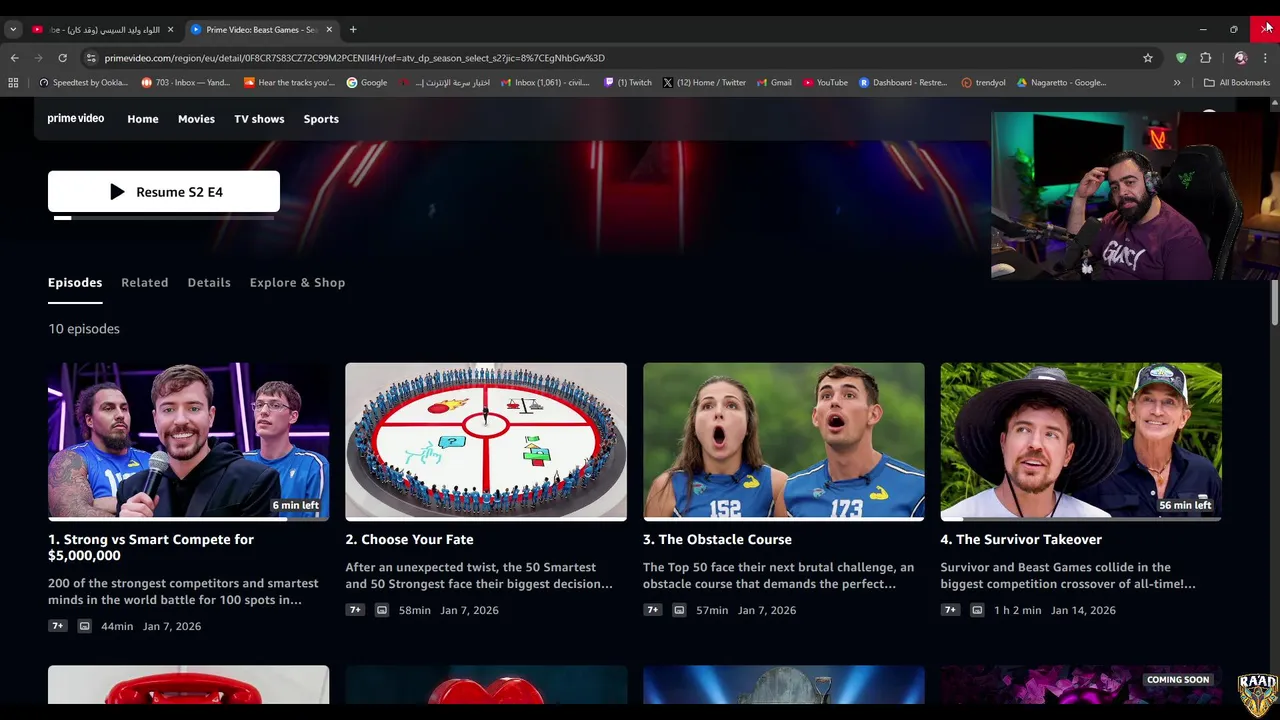Open the 'Hear the tracks you'...' bookmark
1280x720 pixels.
(290, 83)
